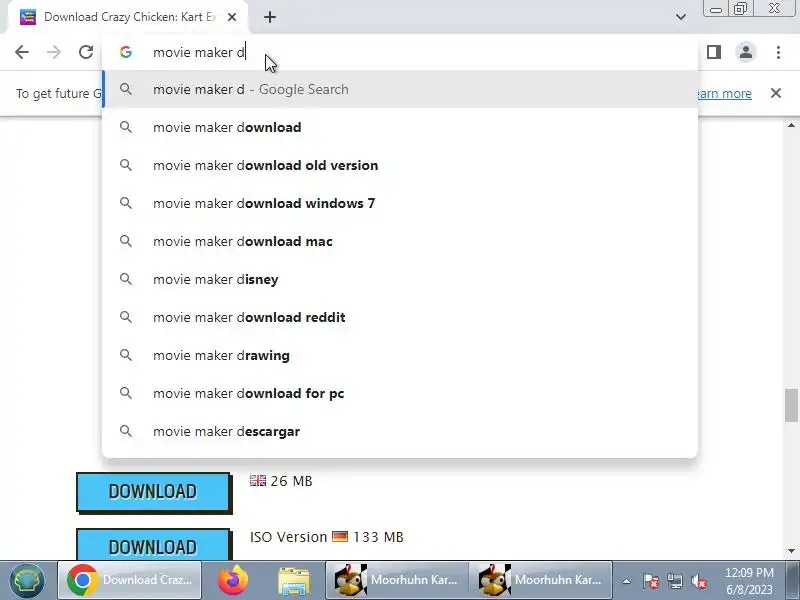
Task: Click the browser Back arrow
Action: (x=22, y=52)
